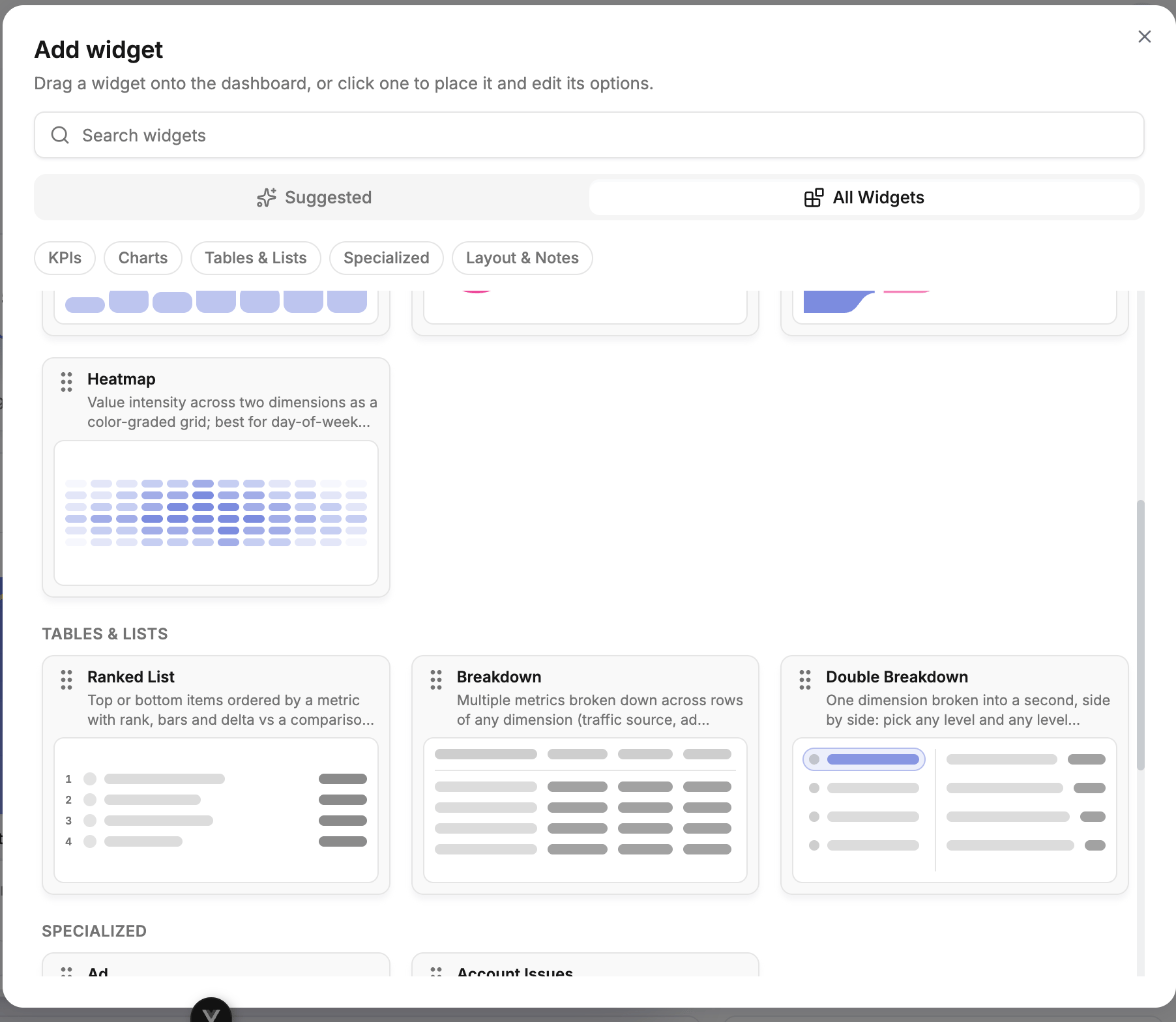The image size is (1176, 1022).
Task: Click the widgets grid icon beside All Widgets
Action: tap(814, 197)
